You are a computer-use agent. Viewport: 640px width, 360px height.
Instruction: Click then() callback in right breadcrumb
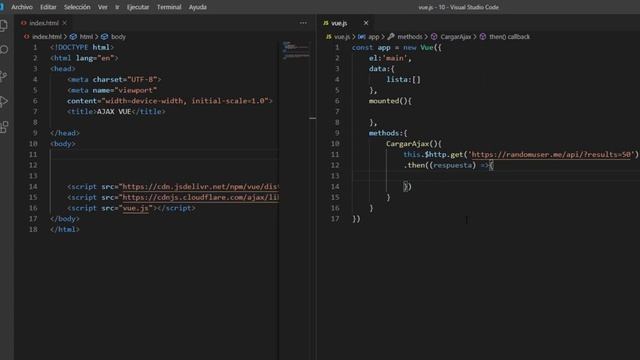(x=509, y=37)
